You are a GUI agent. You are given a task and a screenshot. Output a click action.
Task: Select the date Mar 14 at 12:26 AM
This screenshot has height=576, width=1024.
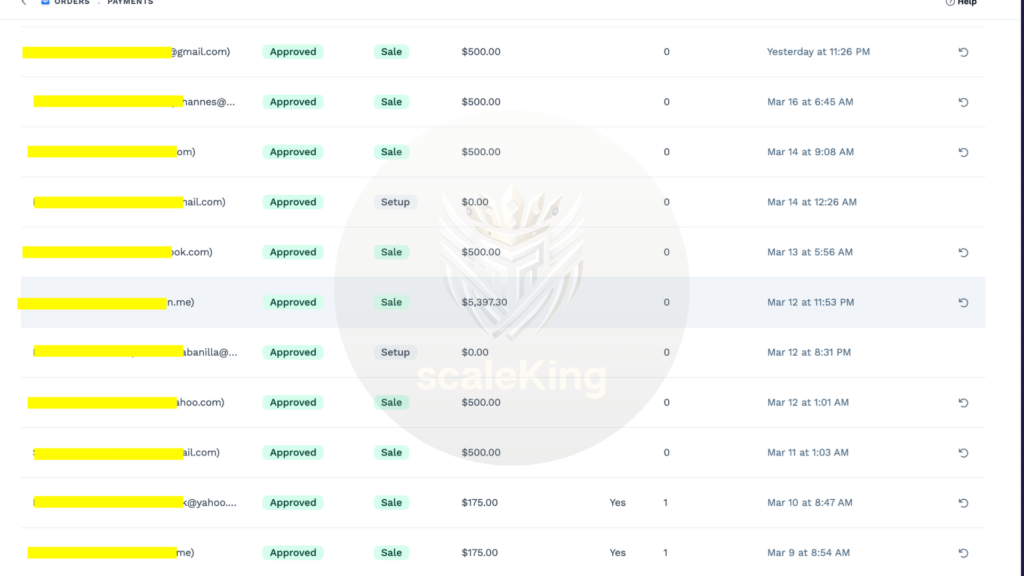[812, 202]
